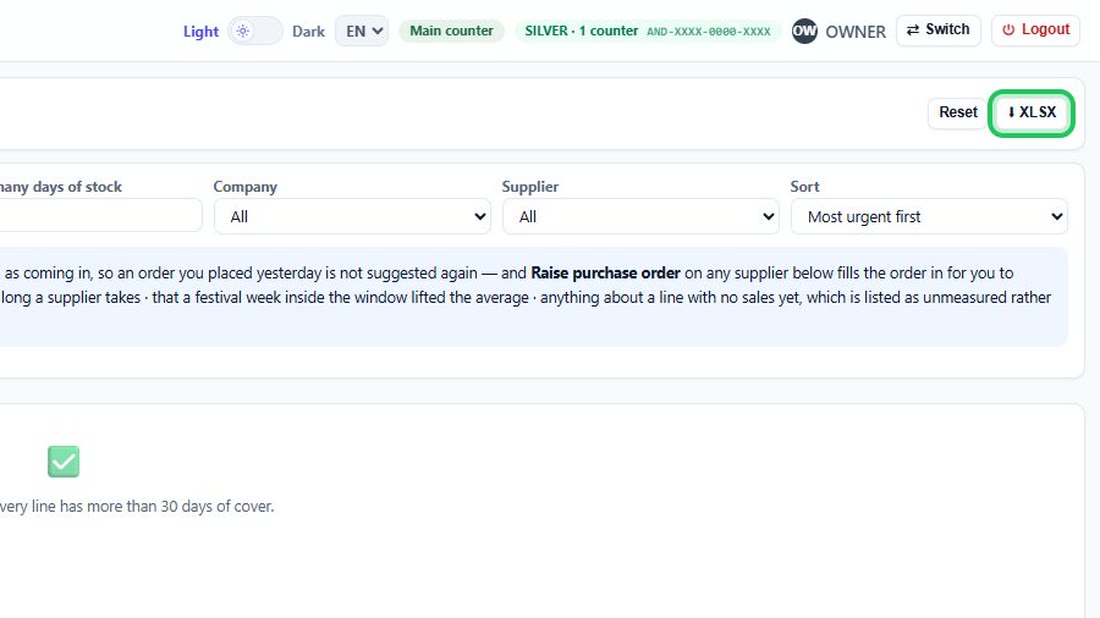Select the Light theme label
Screen dimensions: 1100x618
201,32
